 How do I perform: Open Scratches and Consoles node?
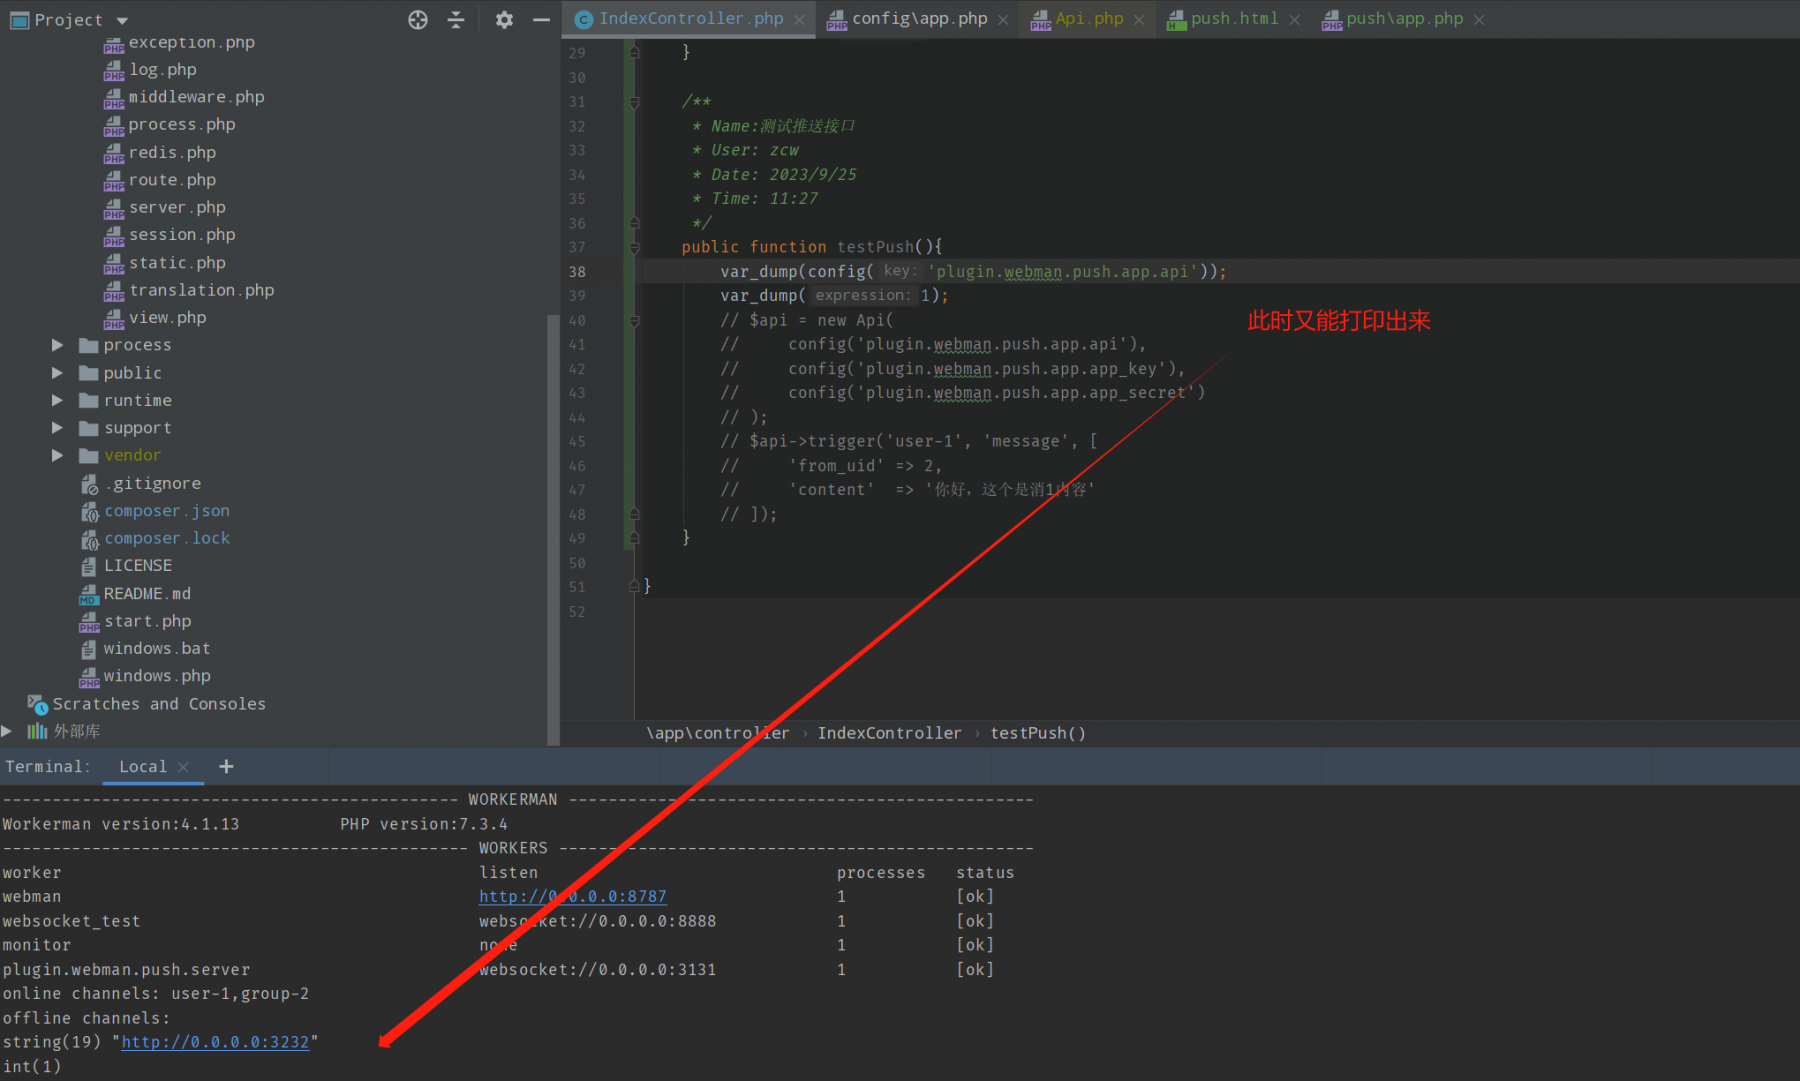[159, 704]
